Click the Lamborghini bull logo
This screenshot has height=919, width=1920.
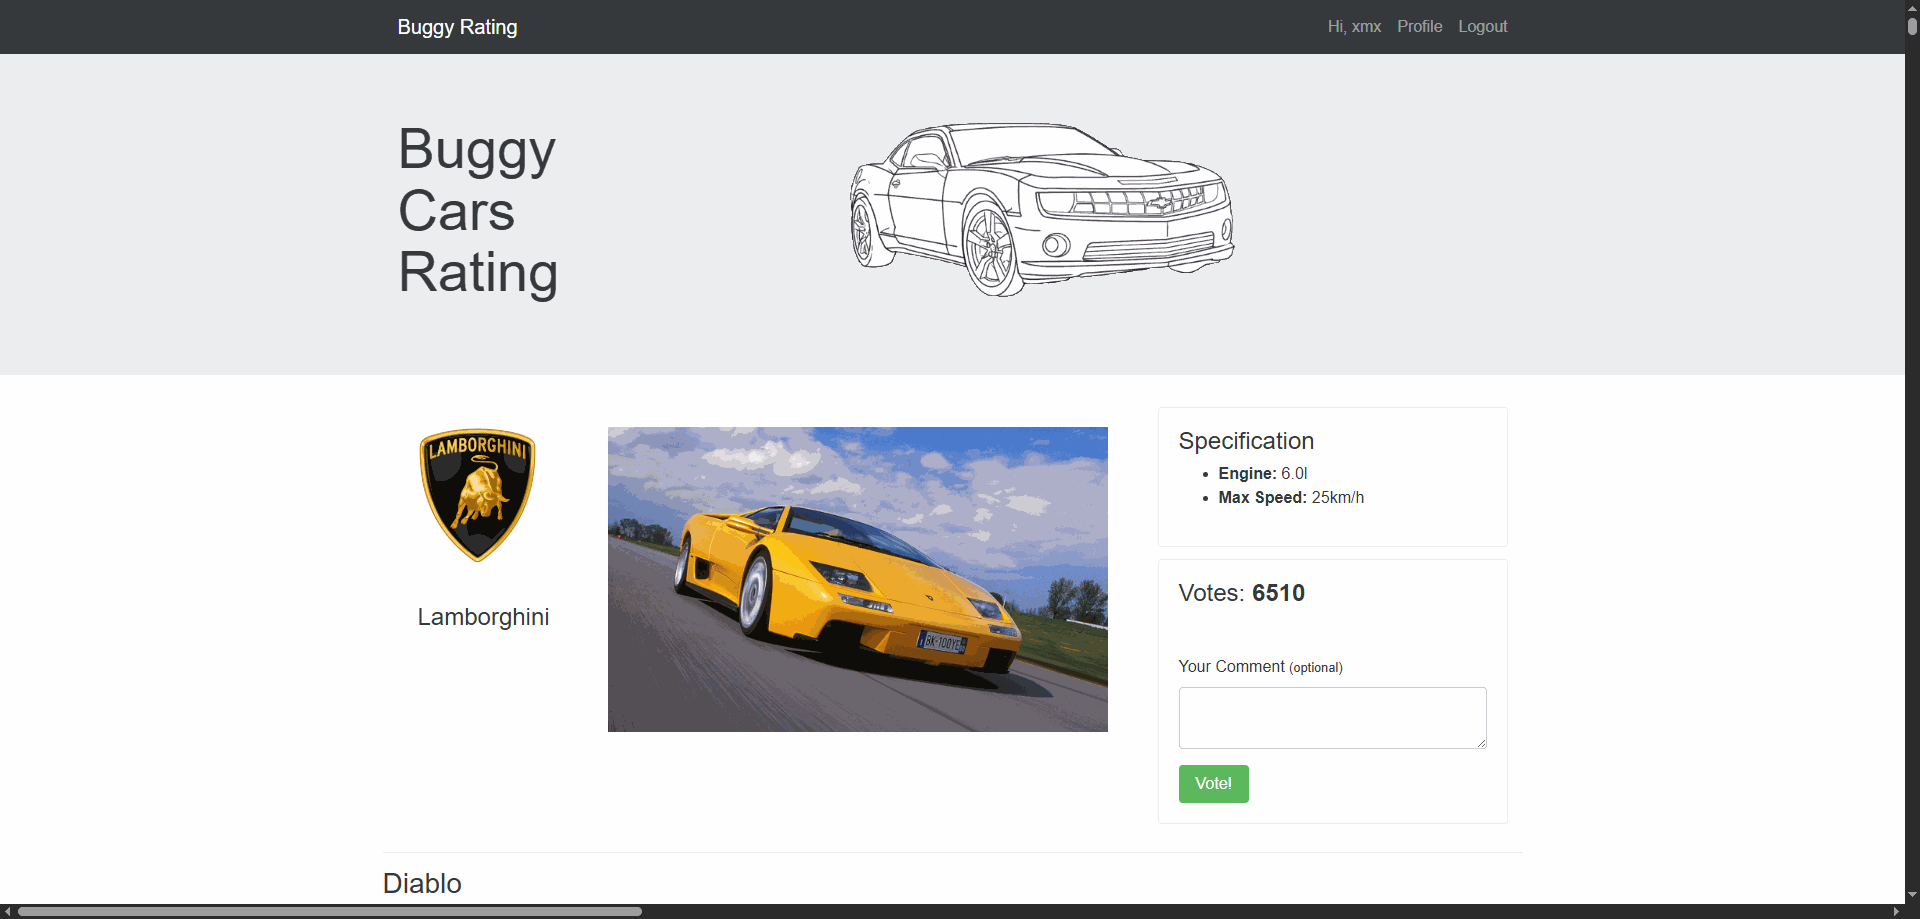(x=477, y=495)
